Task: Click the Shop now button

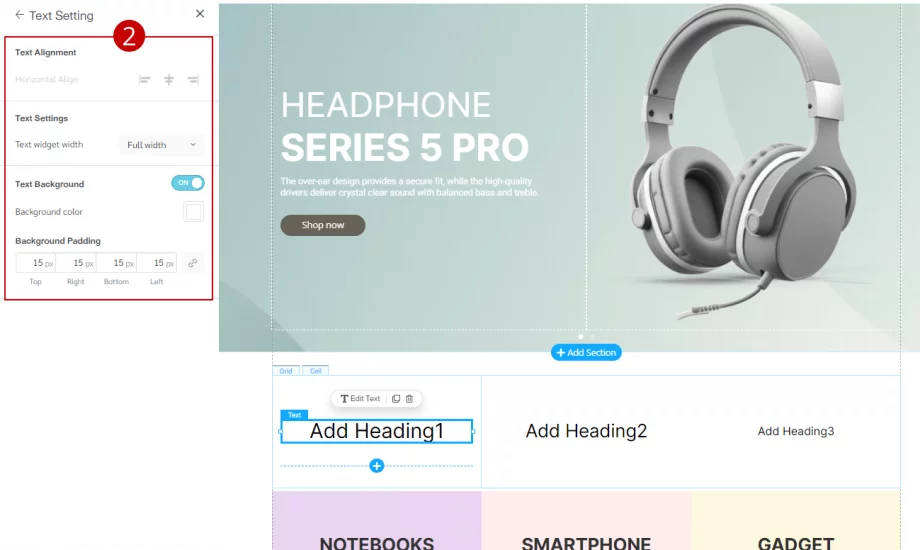Action: point(323,225)
